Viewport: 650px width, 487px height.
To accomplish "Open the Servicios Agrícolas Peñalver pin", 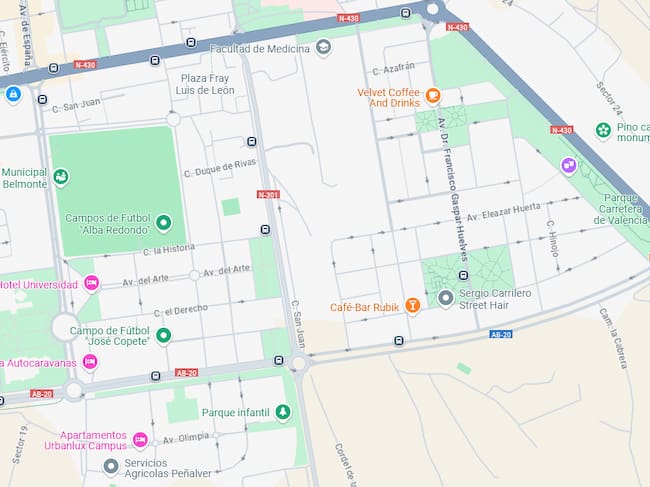I will click(x=111, y=466).
